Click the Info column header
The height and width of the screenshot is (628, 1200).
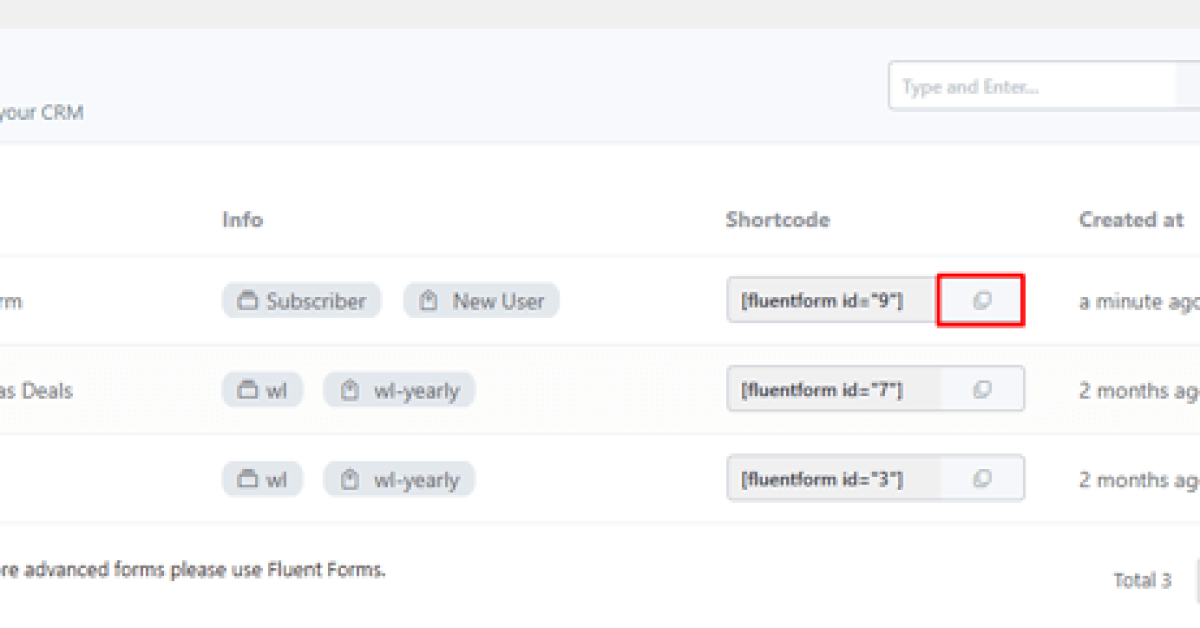242,220
